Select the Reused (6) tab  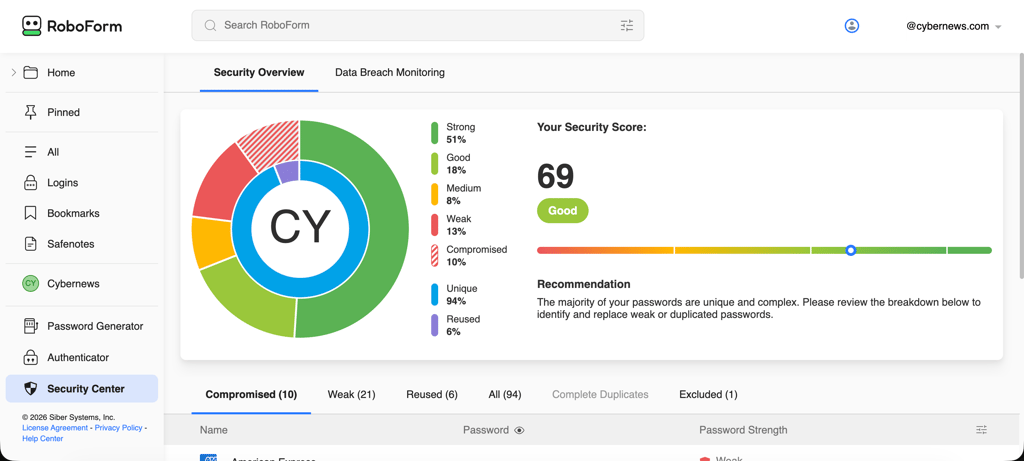432,394
